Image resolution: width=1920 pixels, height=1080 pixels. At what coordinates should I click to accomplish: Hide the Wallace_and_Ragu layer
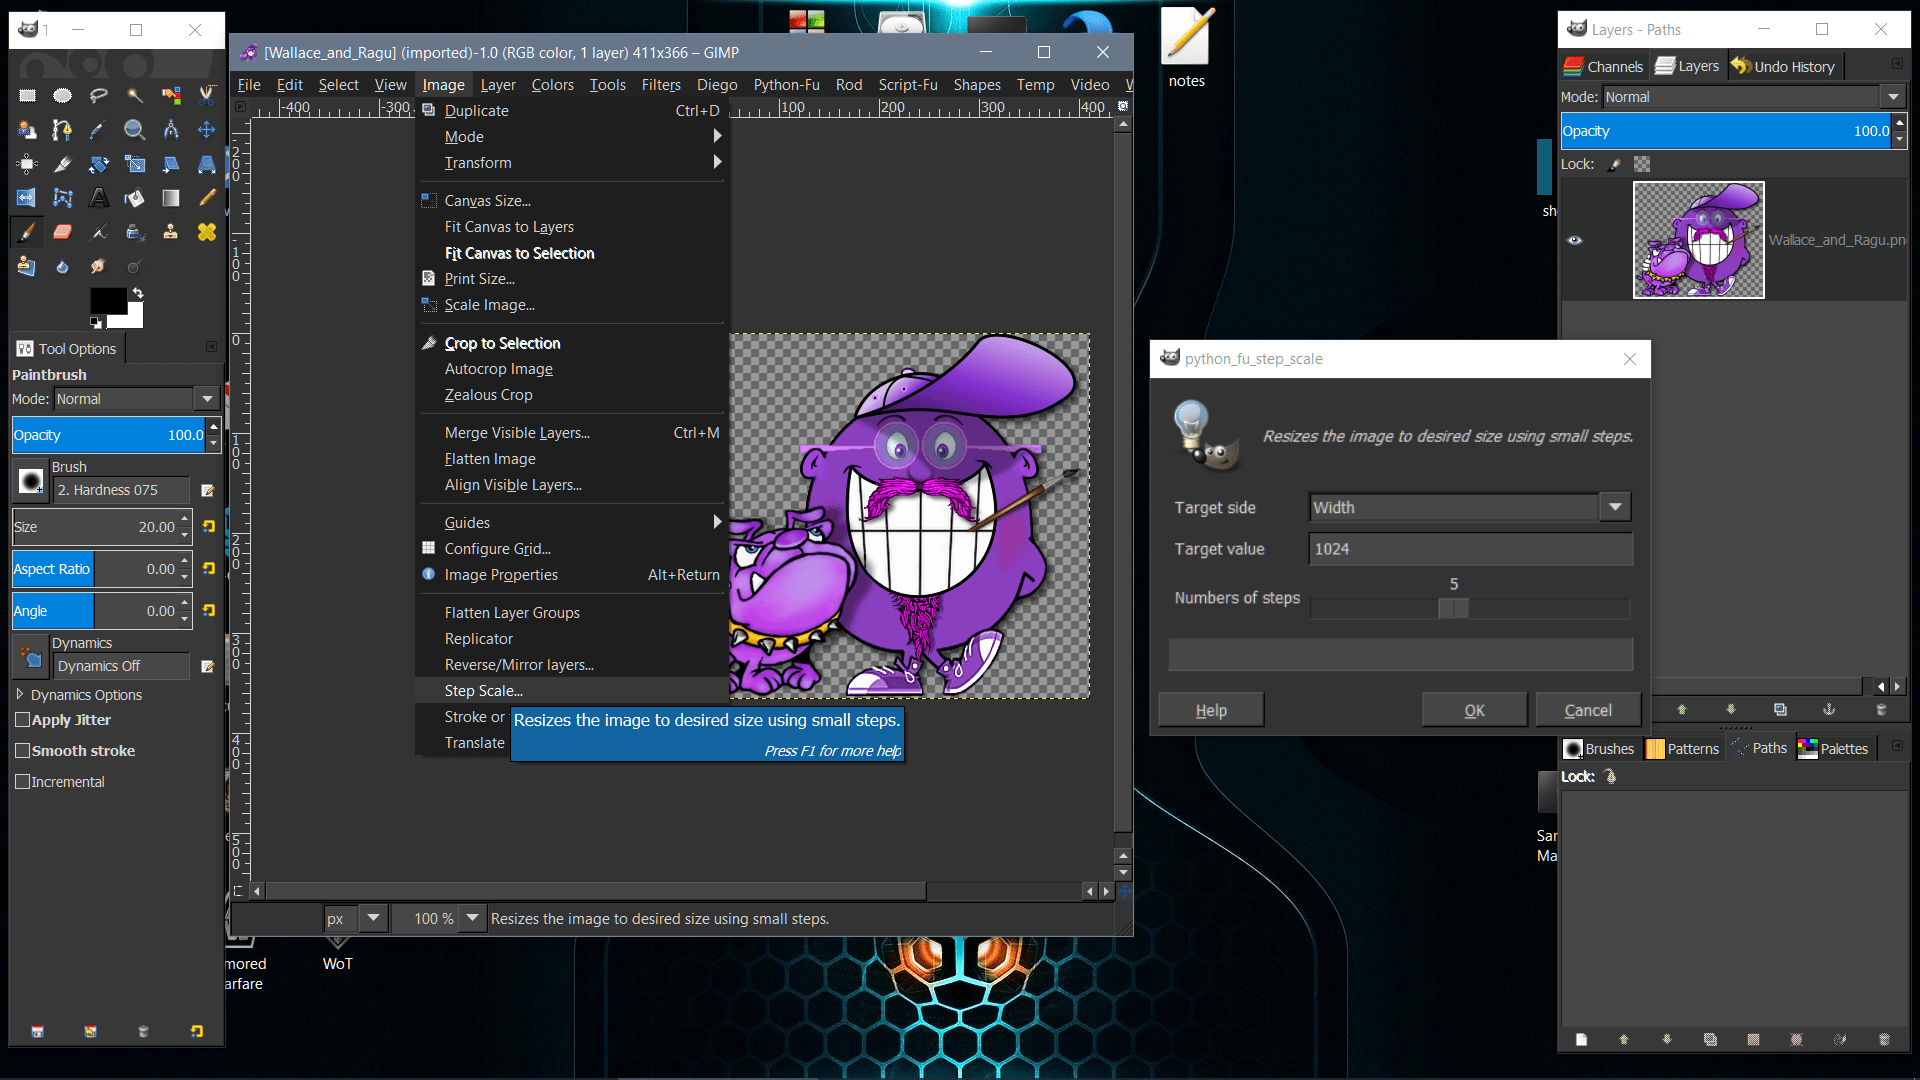(1575, 240)
